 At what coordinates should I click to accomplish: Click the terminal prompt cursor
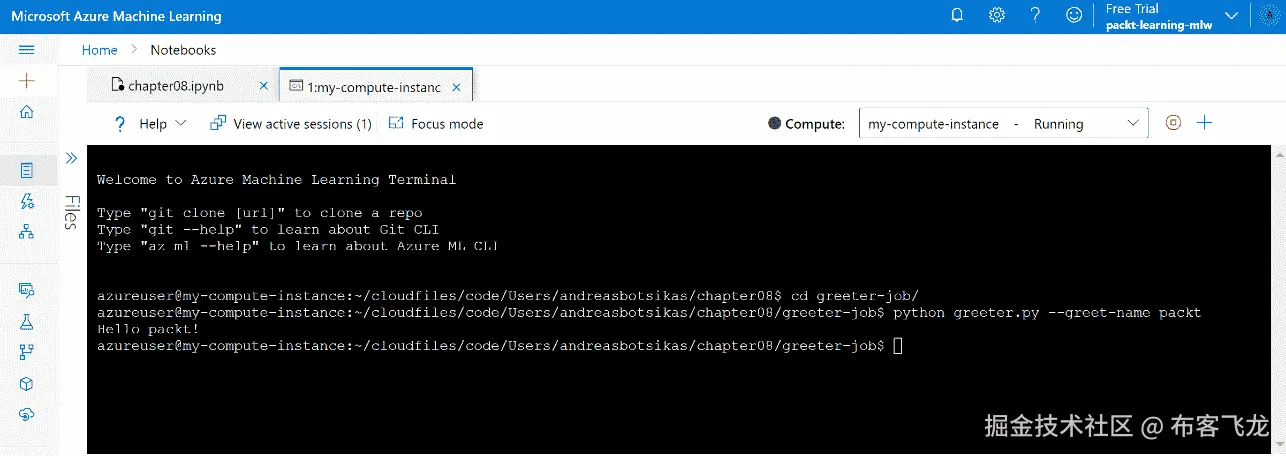click(898, 345)
